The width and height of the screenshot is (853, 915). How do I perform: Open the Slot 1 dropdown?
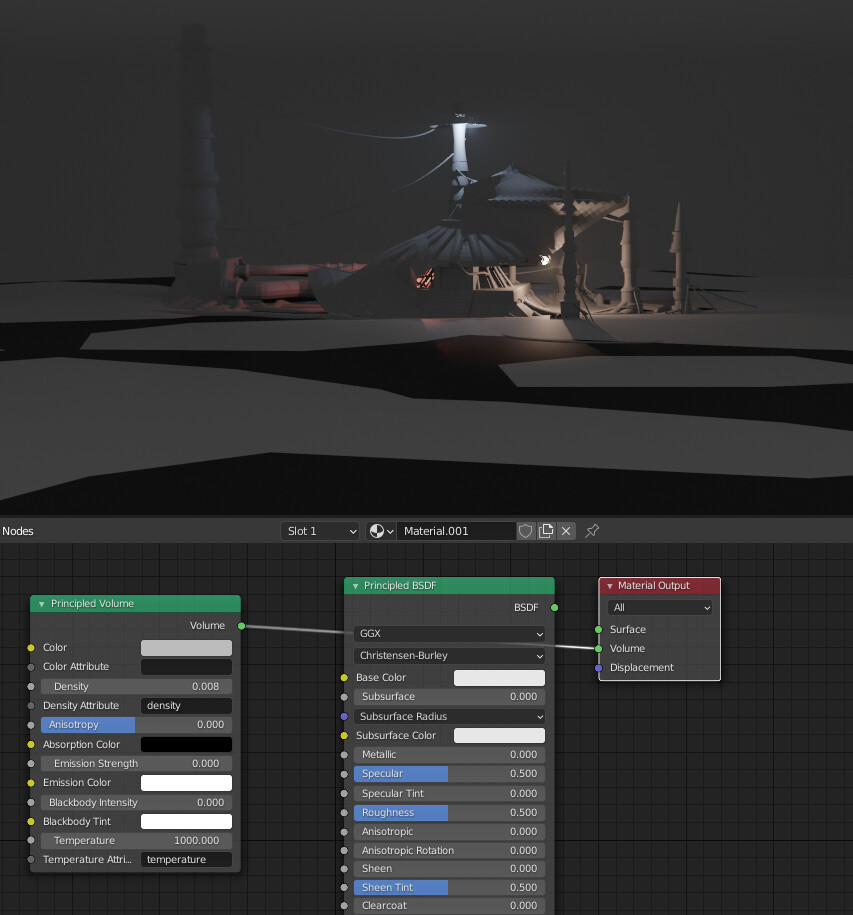click(320, 531)
